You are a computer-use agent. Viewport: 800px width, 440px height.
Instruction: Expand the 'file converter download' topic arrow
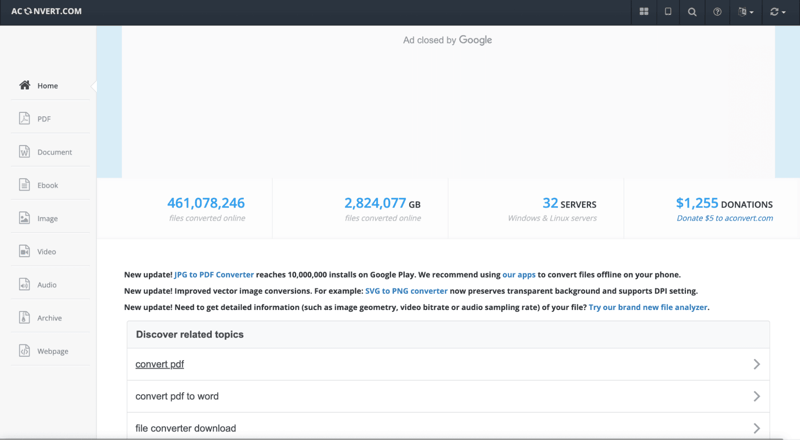[x=756, y=428]
